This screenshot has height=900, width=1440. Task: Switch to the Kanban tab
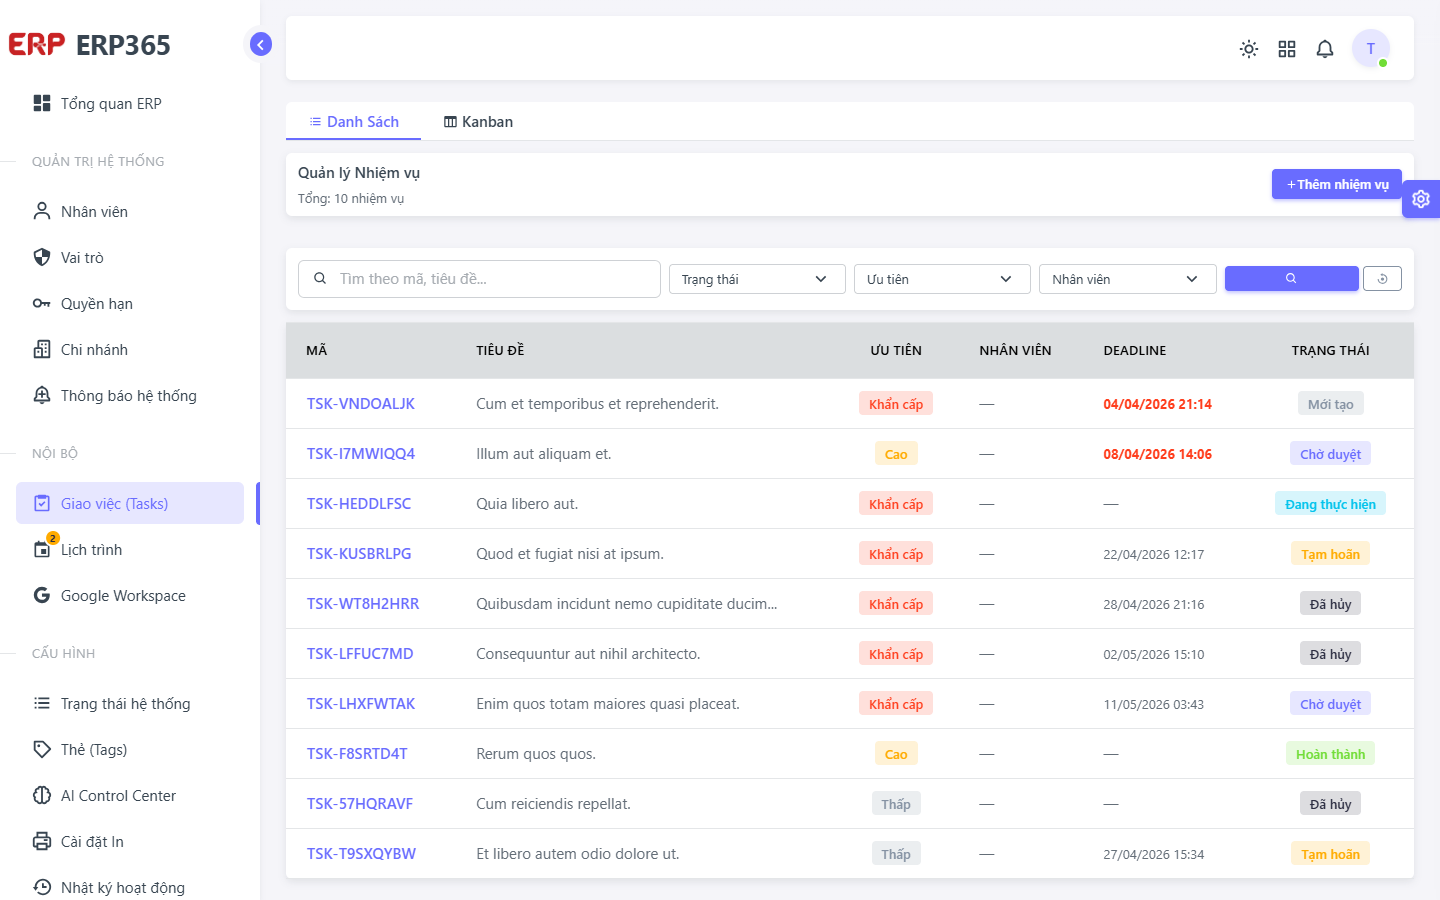pos(478,122)
